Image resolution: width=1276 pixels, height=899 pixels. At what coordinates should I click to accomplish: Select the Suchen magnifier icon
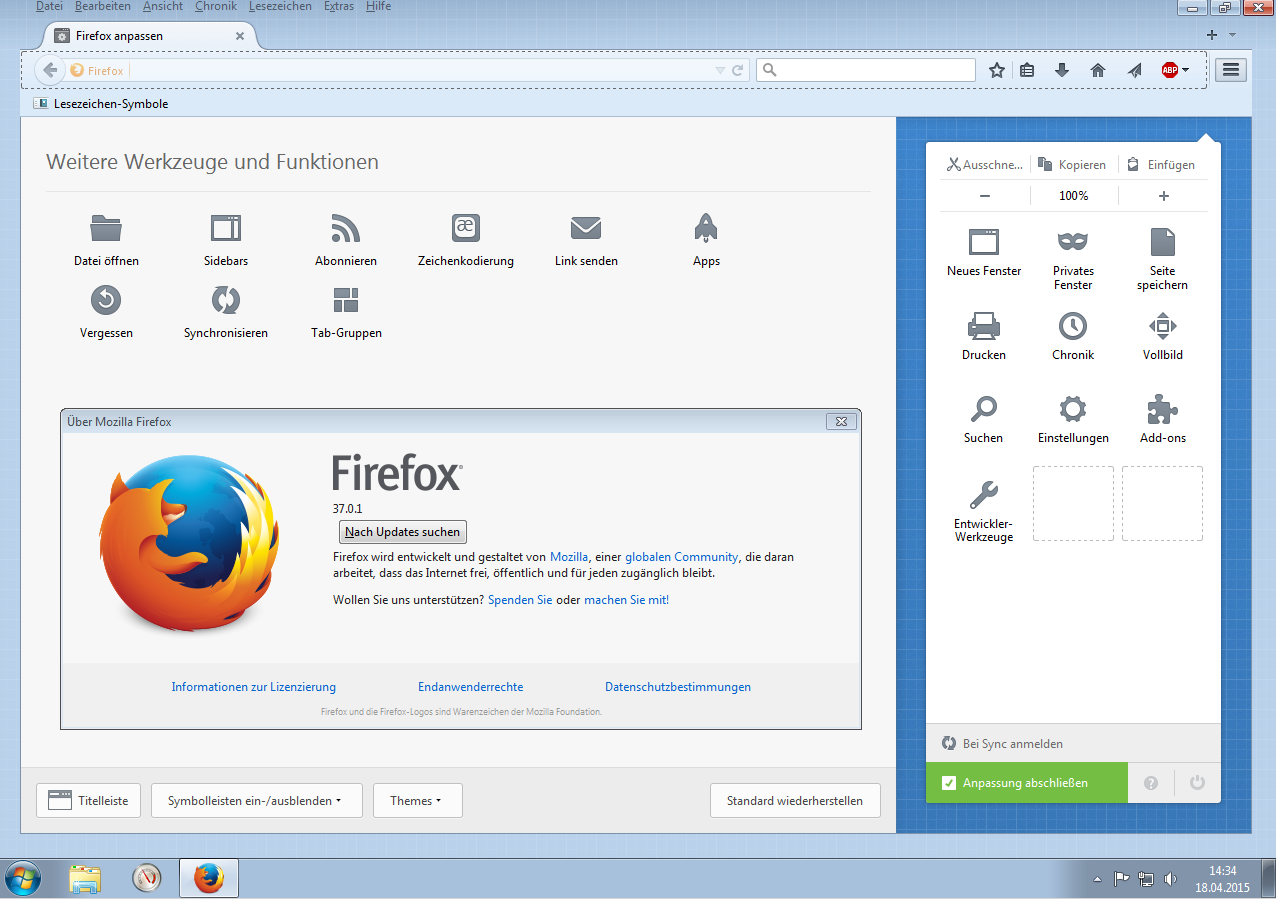click(984, 409)
